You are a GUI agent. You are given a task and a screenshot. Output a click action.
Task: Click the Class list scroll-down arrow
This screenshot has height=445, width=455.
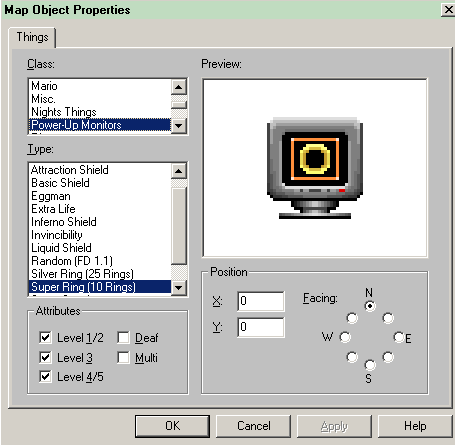179,126
